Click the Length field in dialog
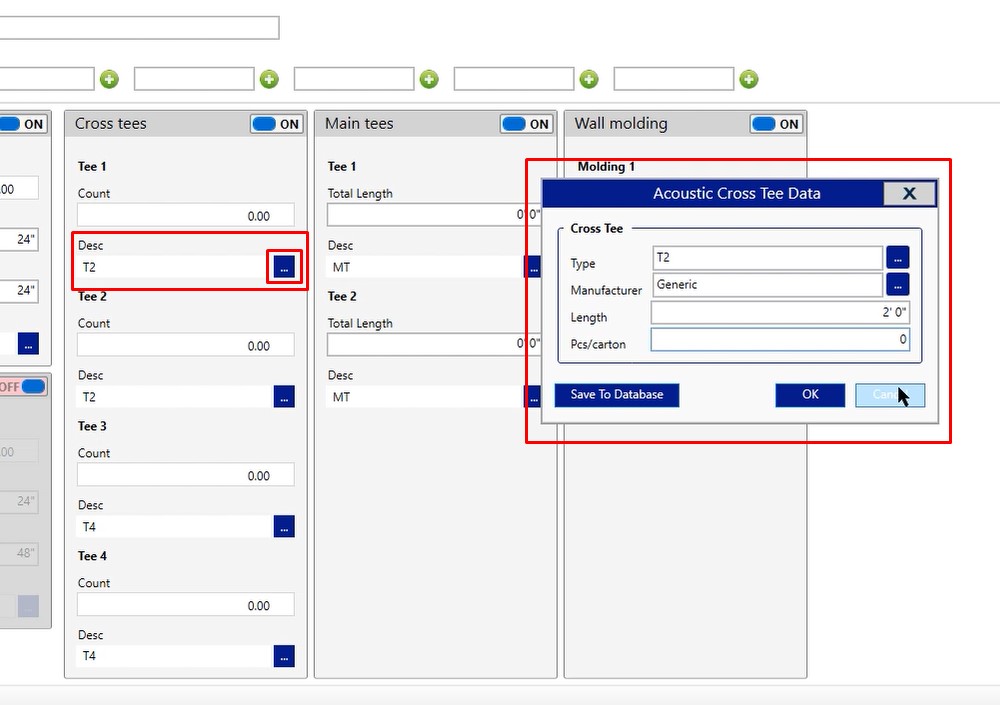The height and width of the screenshot is (705, 1000). pyautogui.click(x=780, y=314)
